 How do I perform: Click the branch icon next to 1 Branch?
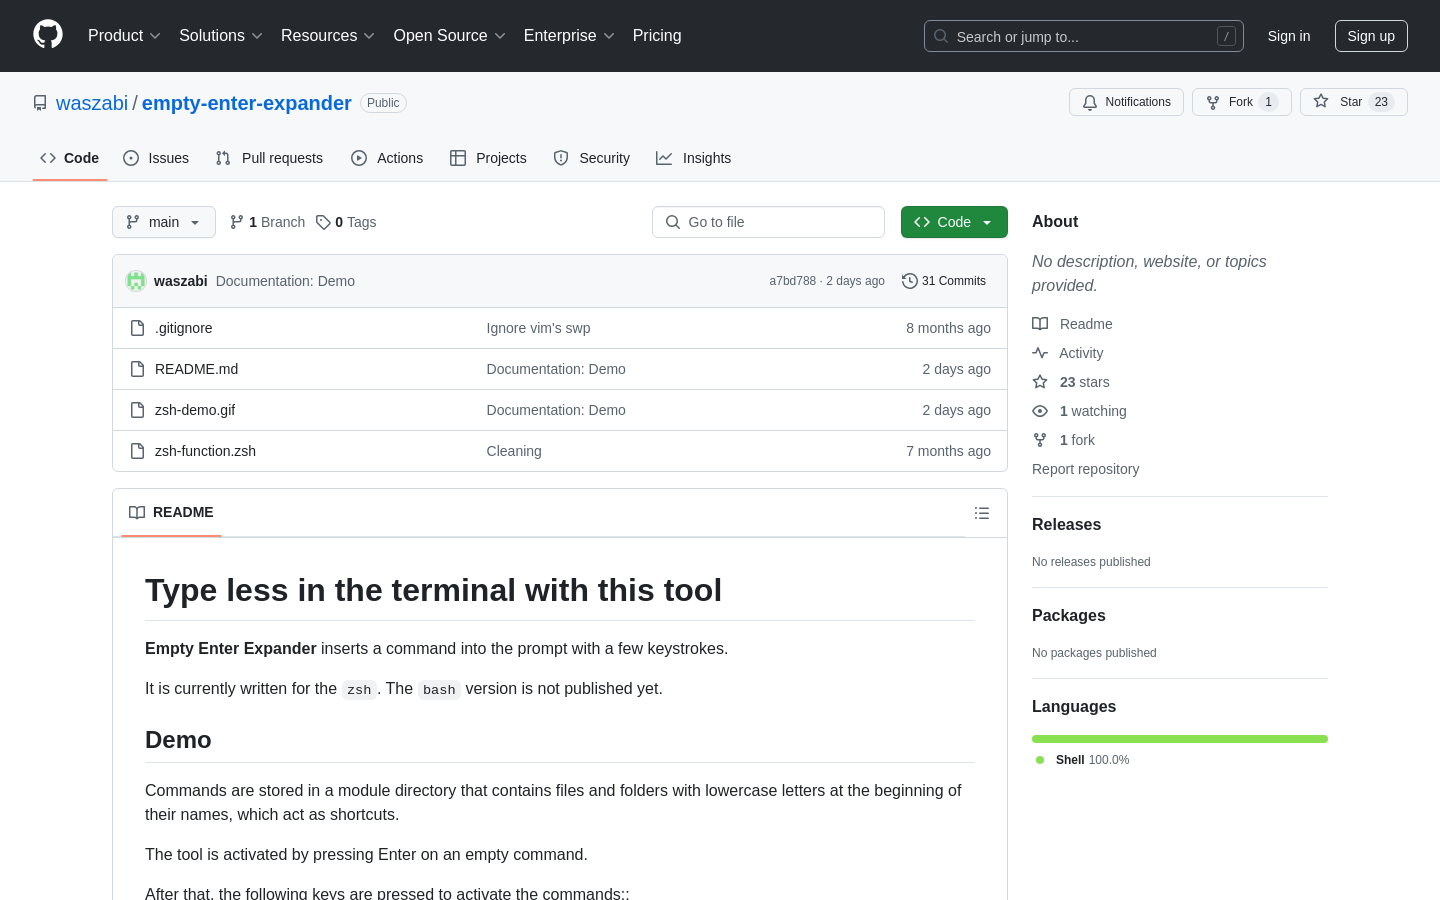(x=237, y=222)
